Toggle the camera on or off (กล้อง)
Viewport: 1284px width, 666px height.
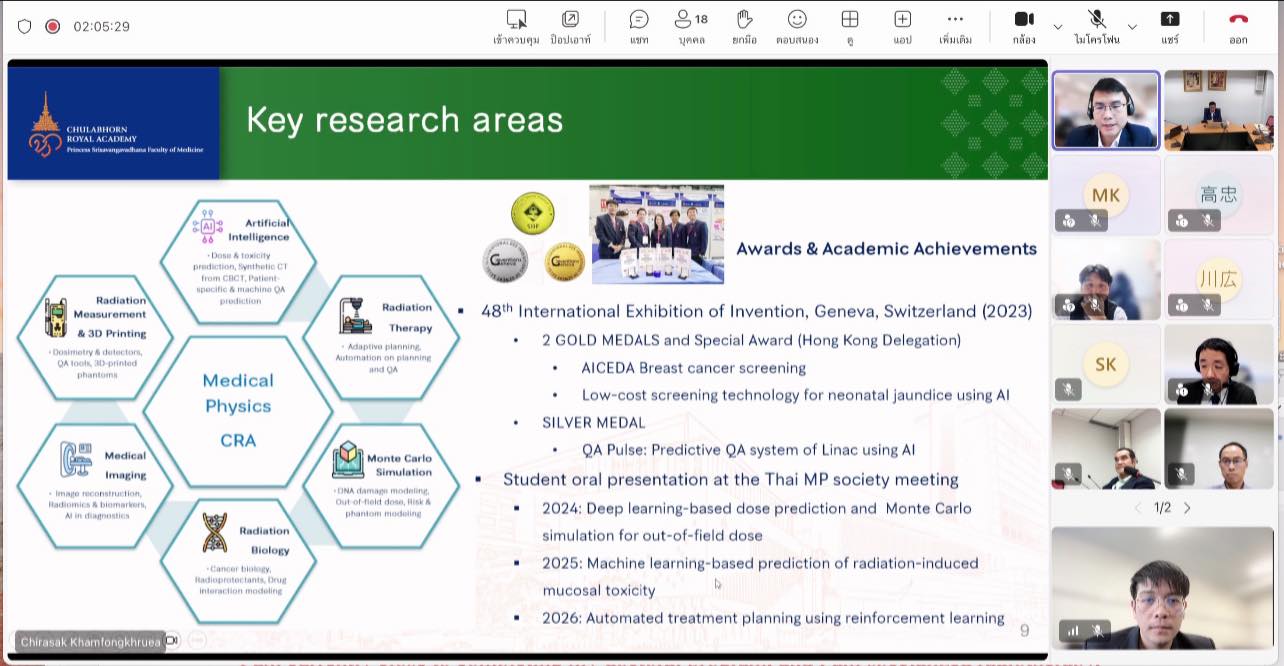pyautogui.click(x=1023, y=26)
